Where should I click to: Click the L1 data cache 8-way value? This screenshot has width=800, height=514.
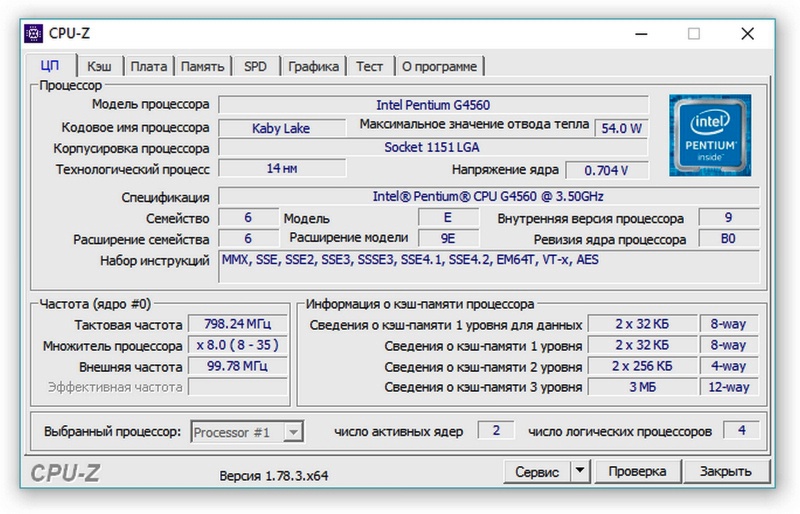click(x=729, y=324)
